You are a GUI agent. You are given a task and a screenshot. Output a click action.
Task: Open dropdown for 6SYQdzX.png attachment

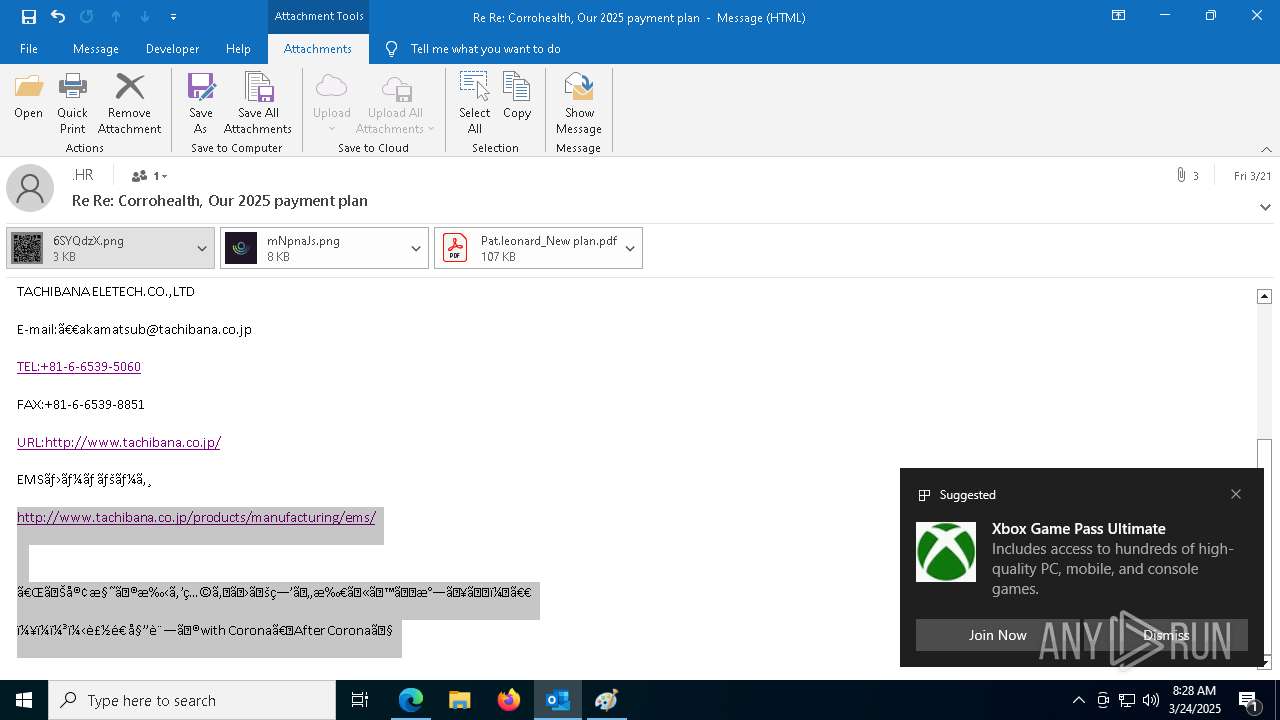pos(202,248)
